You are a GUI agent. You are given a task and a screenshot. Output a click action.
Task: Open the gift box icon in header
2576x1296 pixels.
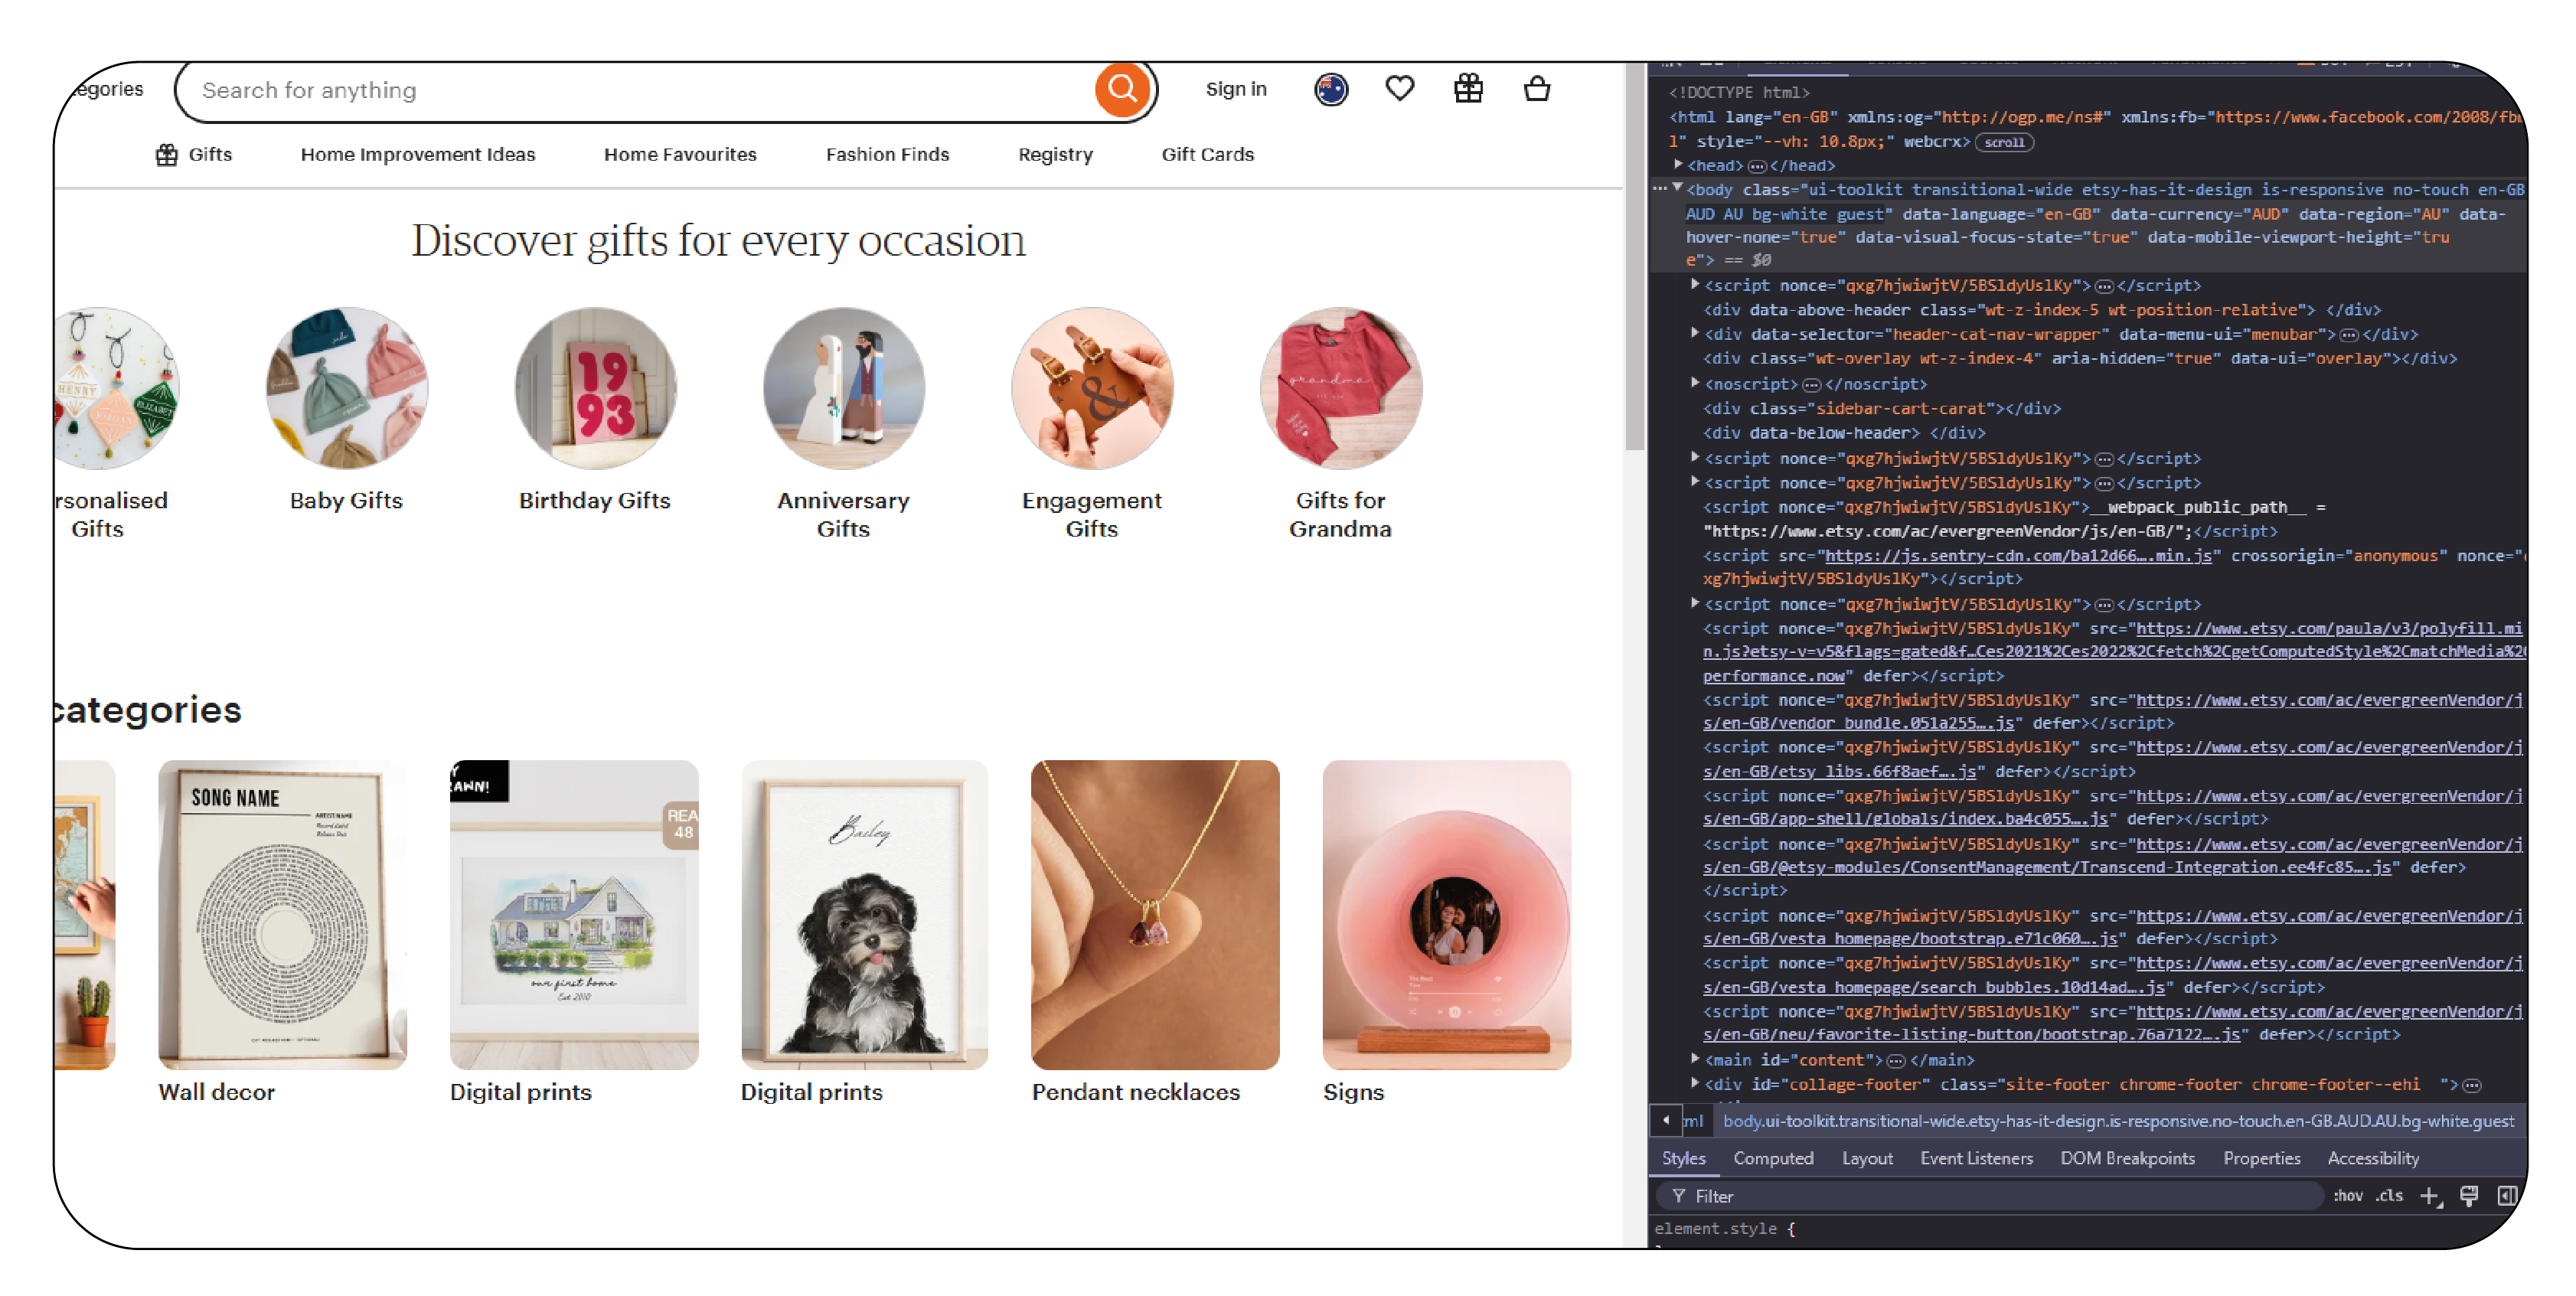(x=1468, y=89)
